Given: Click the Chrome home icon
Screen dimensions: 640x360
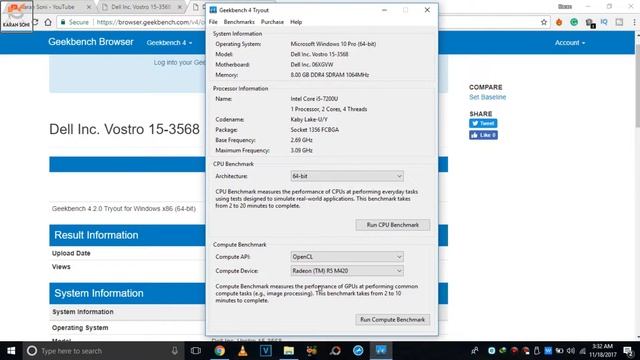Looking at the screenshot, I should point(48,22).
